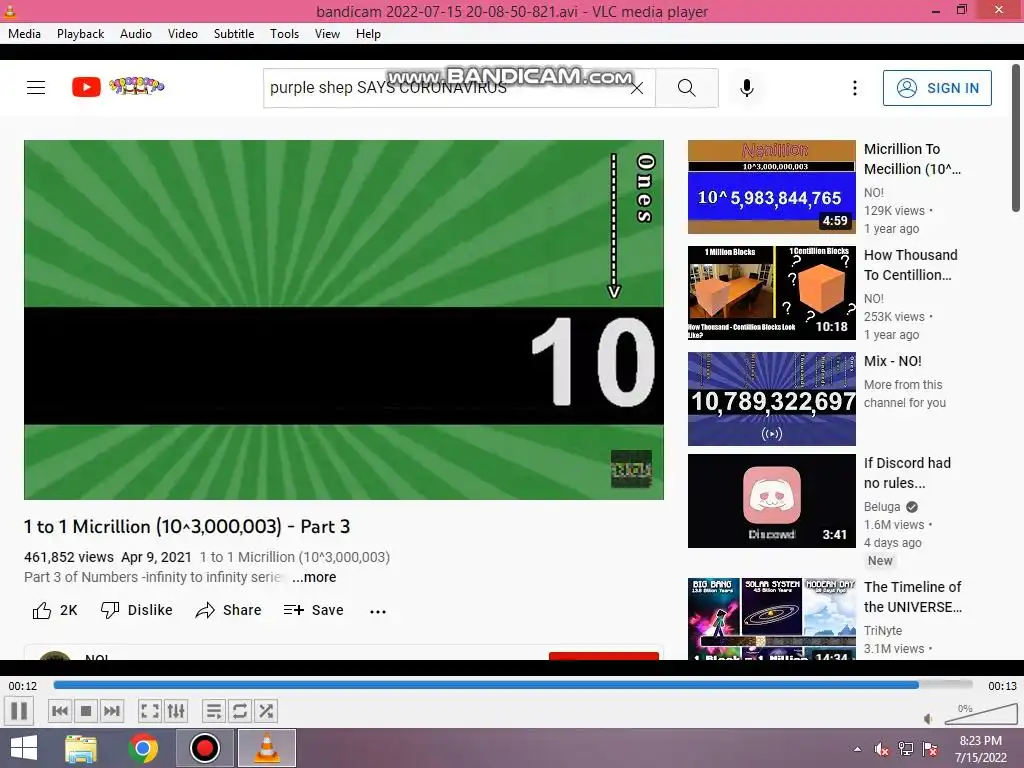Open YouTube settings three-dot menu
This screenshot has height=768, width=1024.
coord(854,88)
